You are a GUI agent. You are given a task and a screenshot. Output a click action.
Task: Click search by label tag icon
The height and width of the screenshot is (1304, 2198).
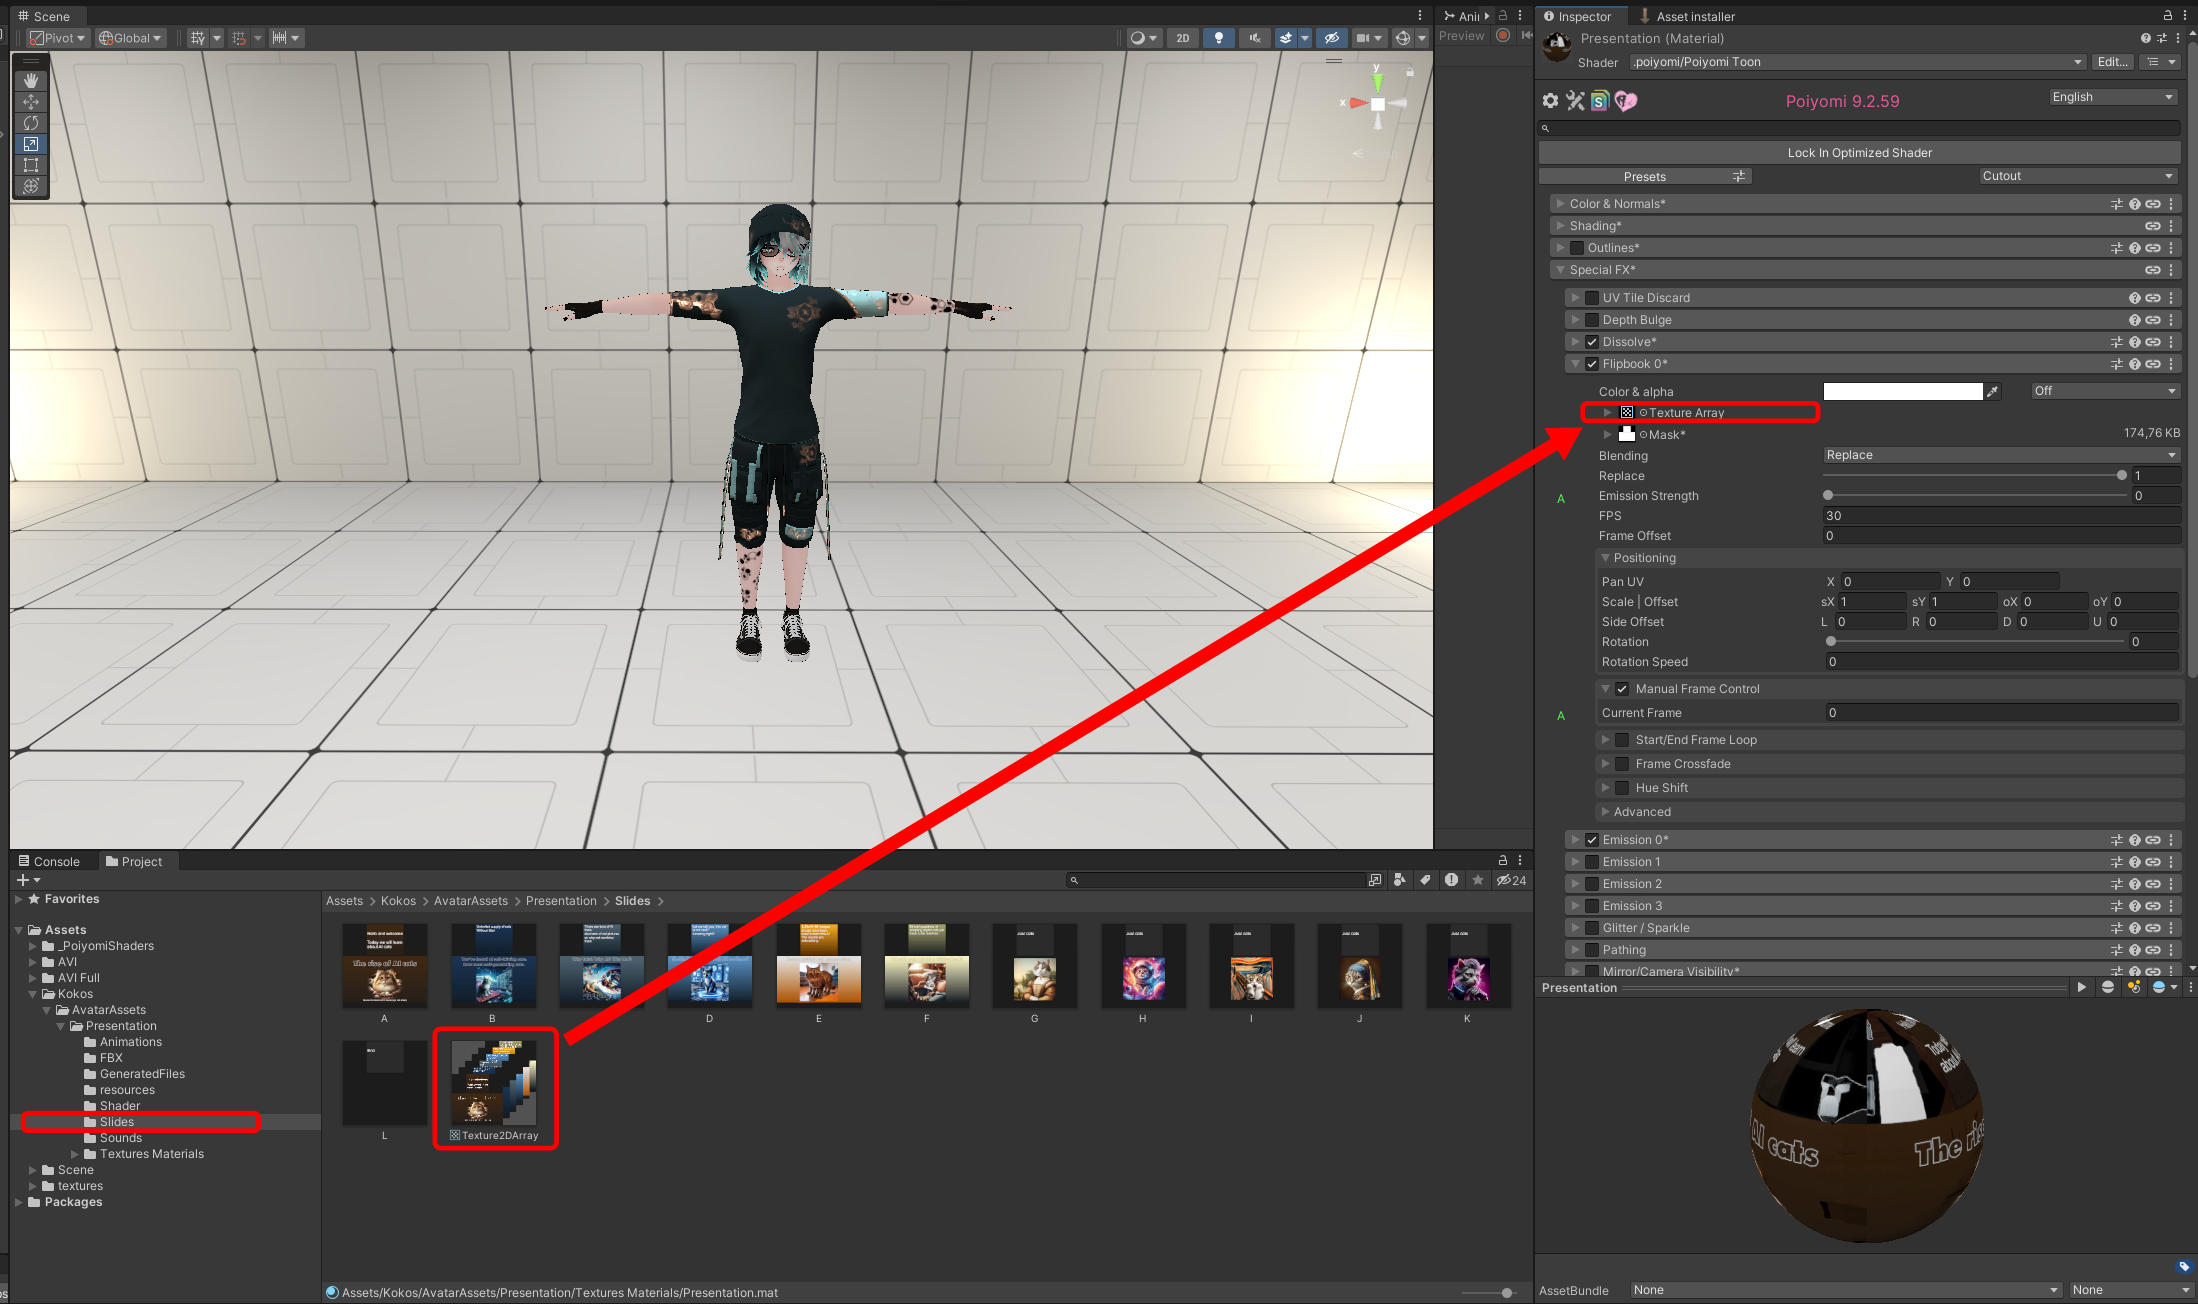tap(1425, 880)
